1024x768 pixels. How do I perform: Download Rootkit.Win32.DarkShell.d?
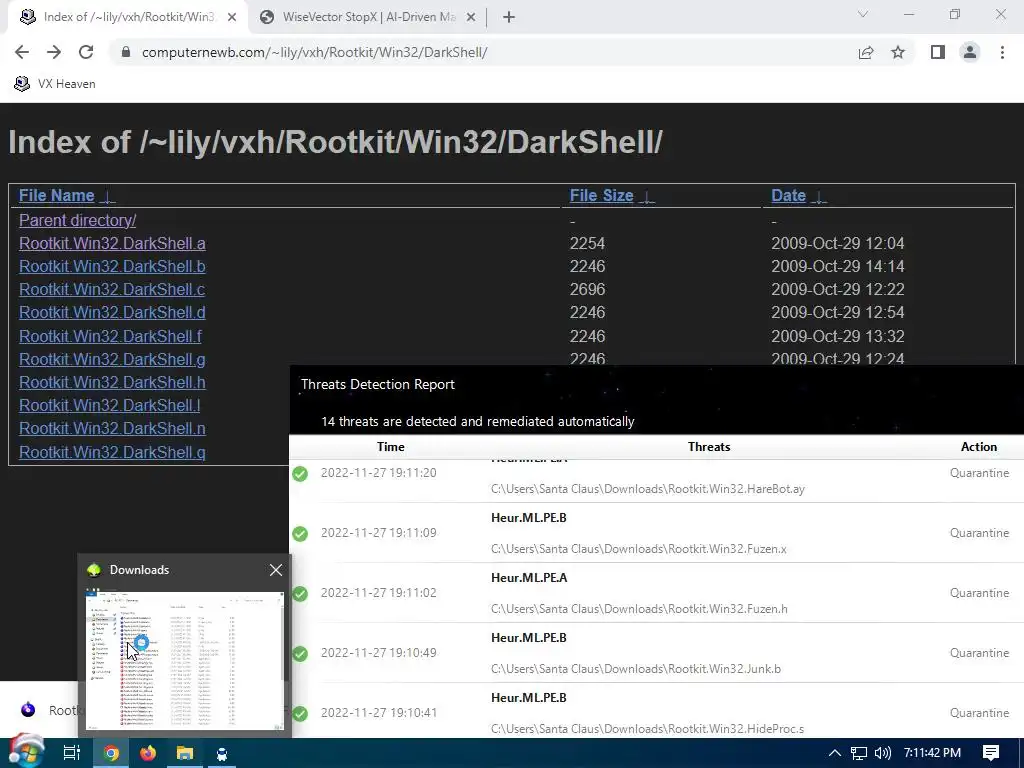point(112,312)
